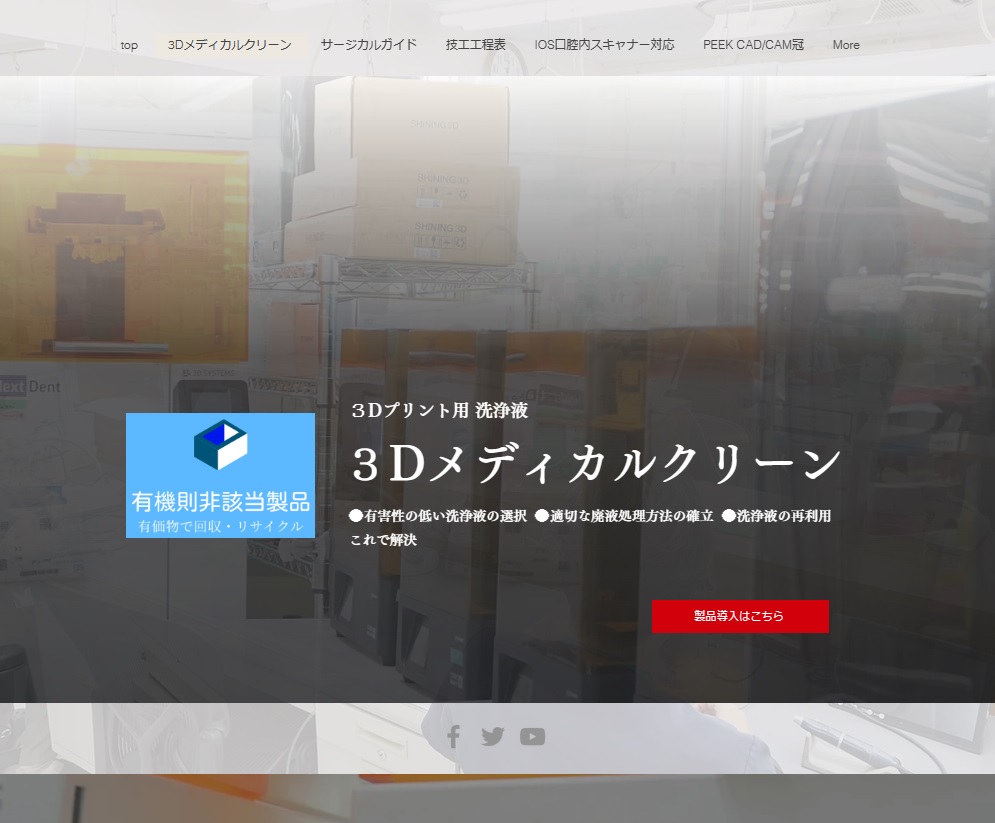
Task: Click the これで解決 text line
Action: pos(383,540)
